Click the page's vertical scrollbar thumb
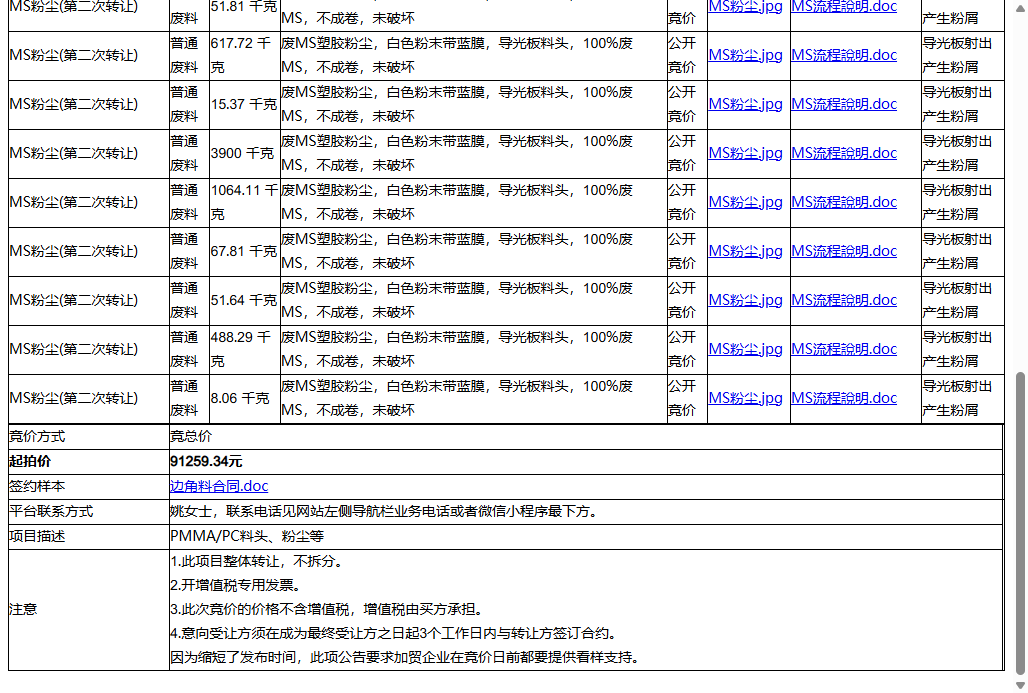The height and width of the screenshot is (693, 1028). [x=1019, y=523]
